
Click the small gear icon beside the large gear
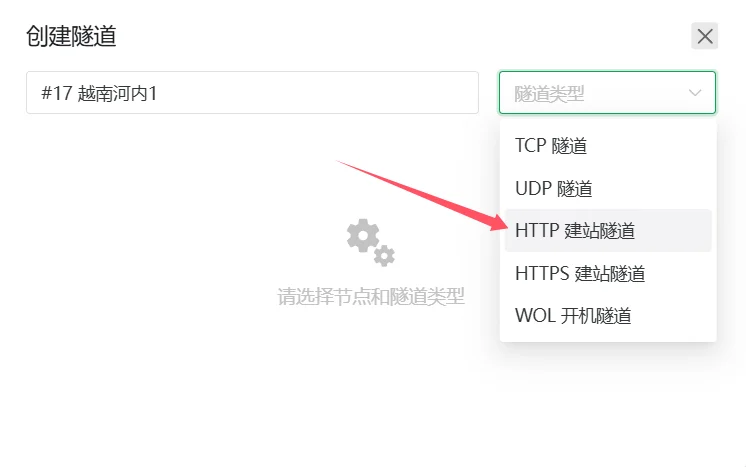(384, 256)
